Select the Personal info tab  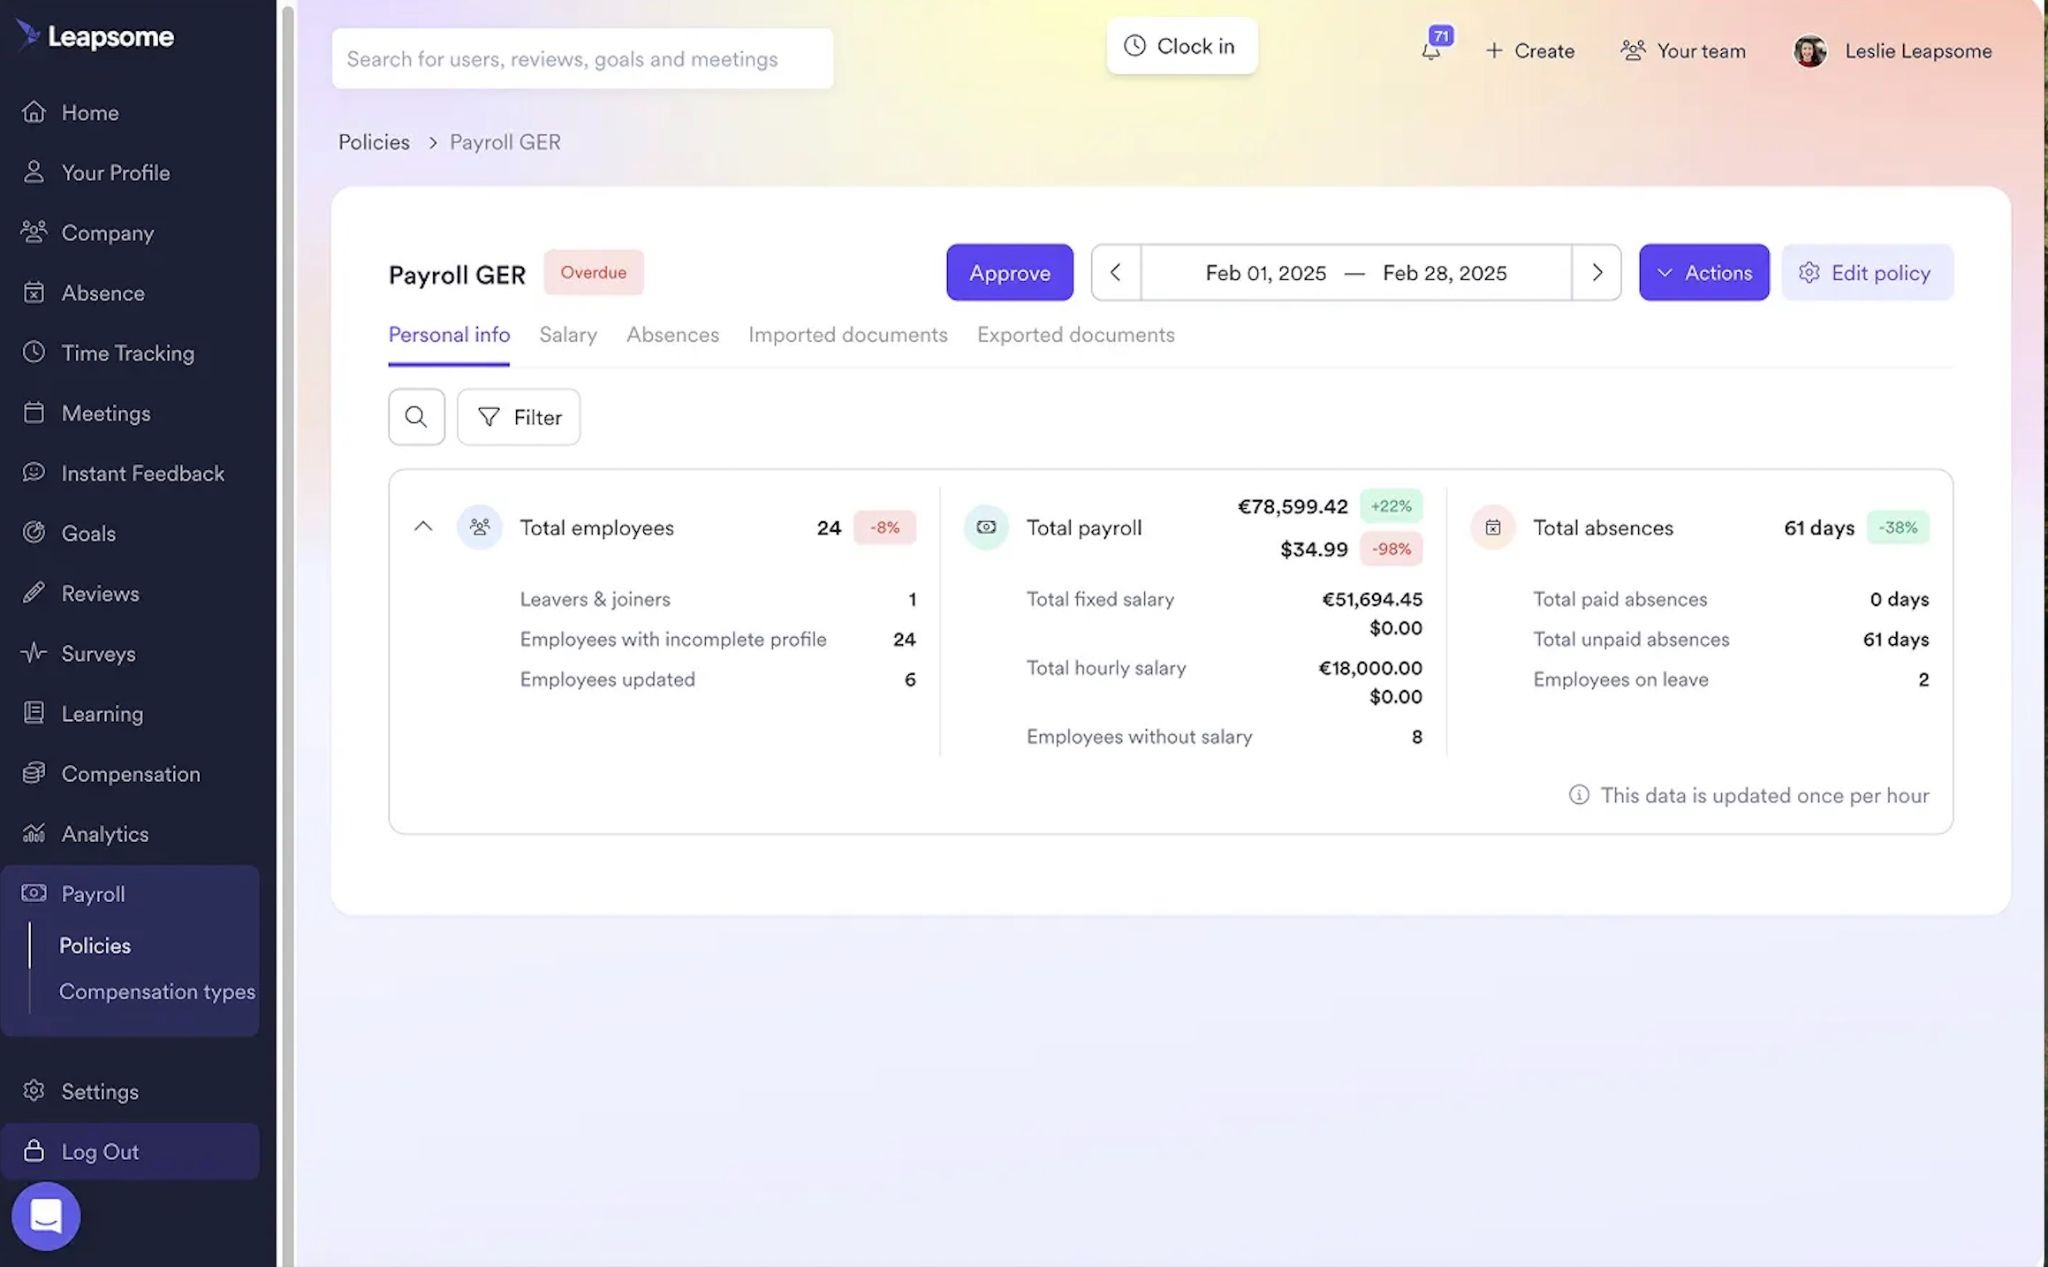[x=449, y=335]
